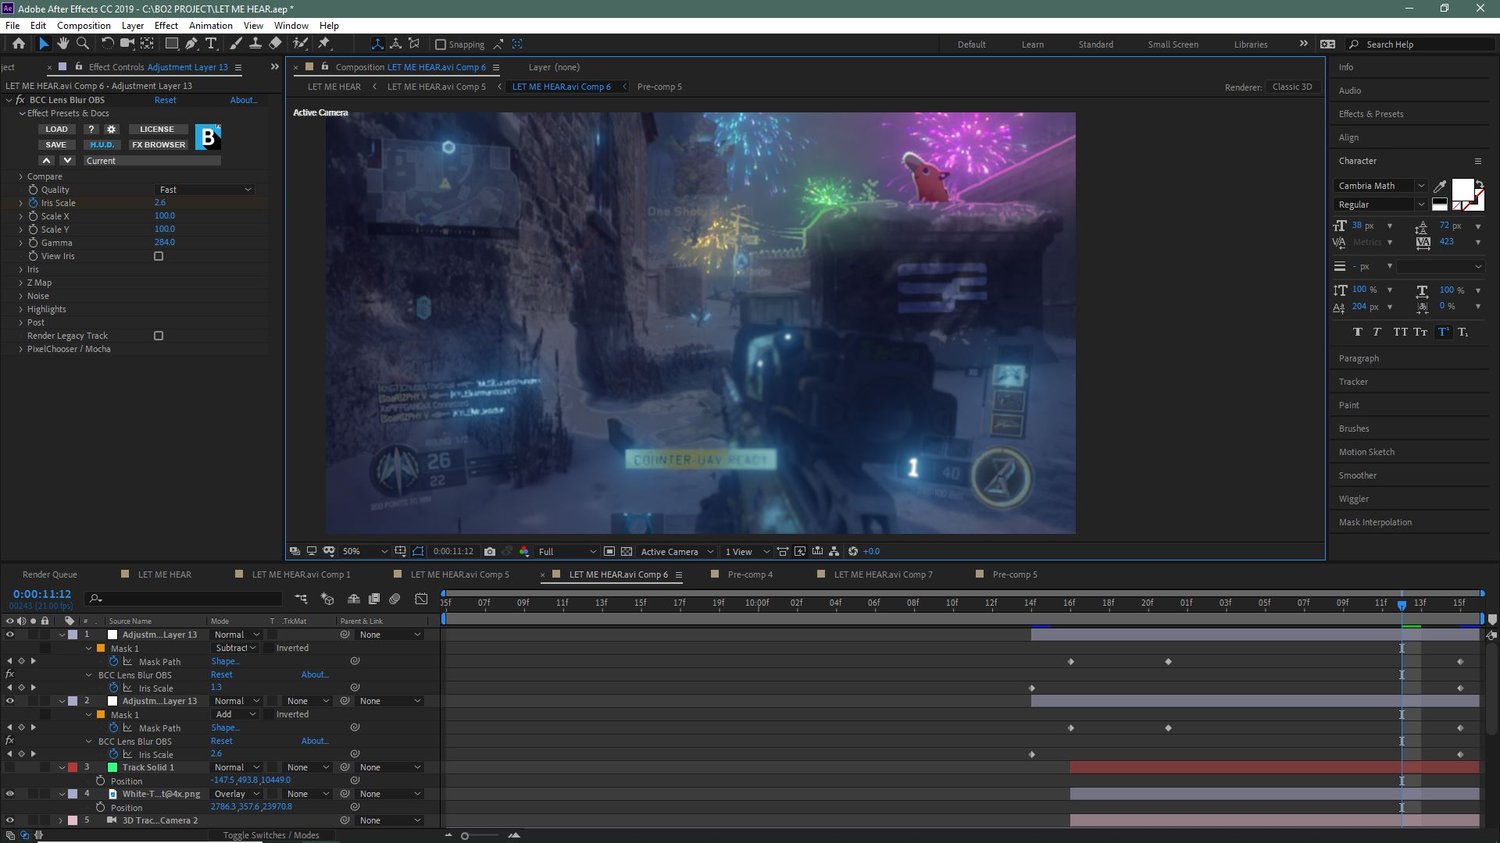Click the LICENSE button
1500x843 pixels.
click(157, 129)
